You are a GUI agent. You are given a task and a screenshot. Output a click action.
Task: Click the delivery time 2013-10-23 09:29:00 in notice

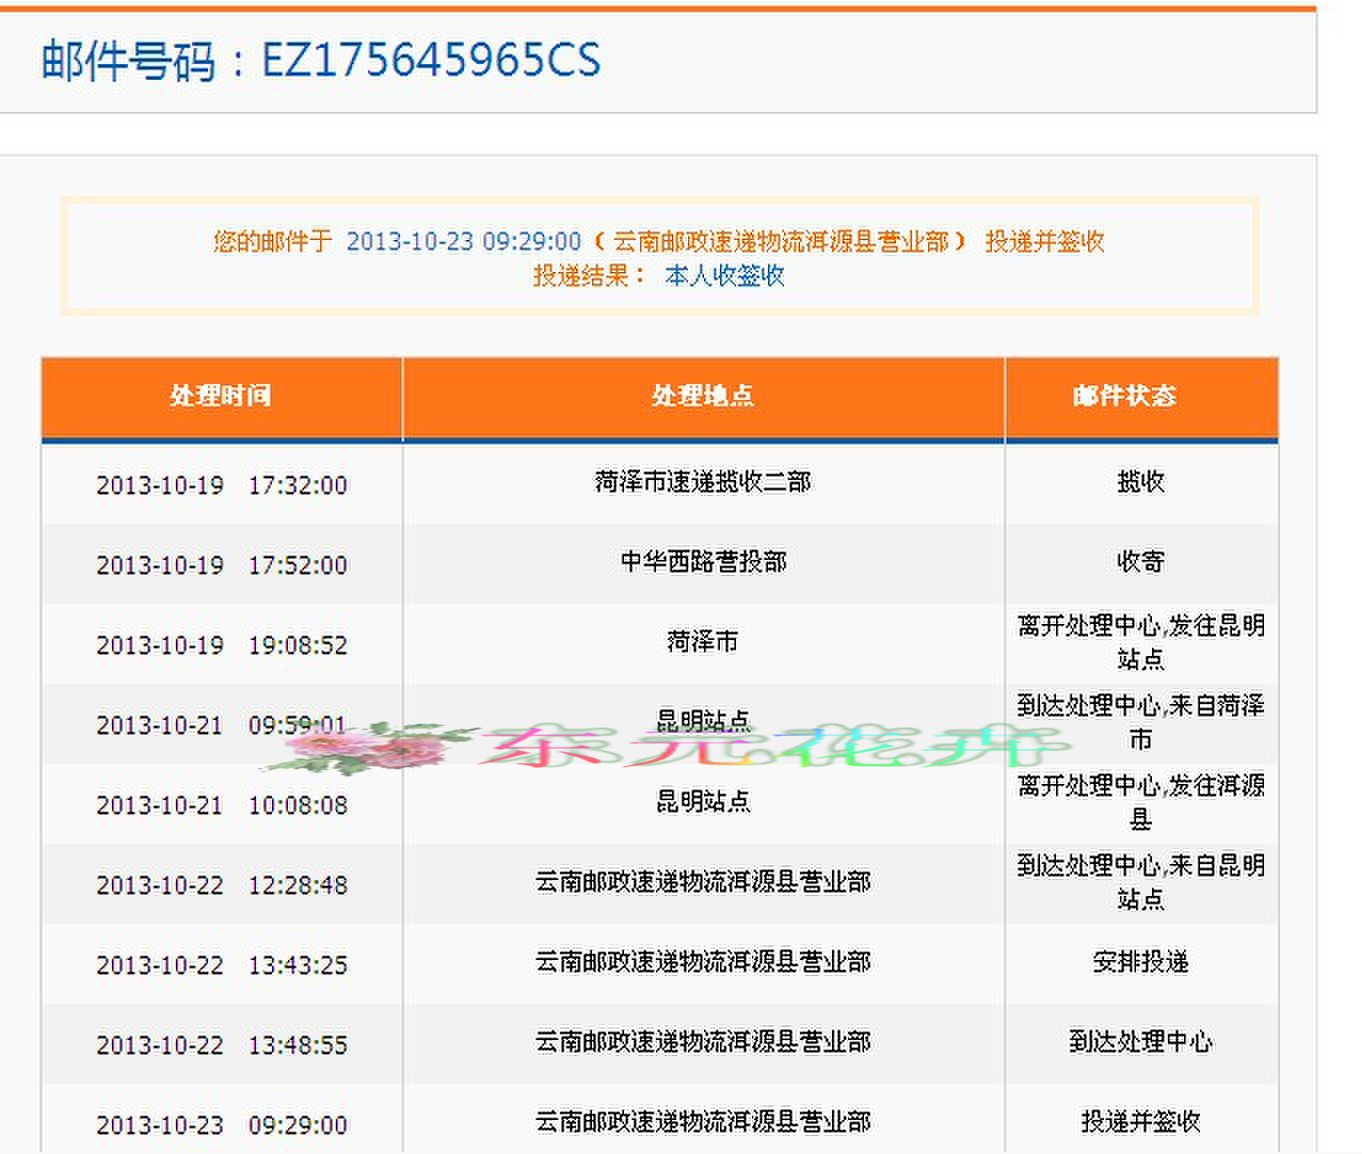click(463, 242)
